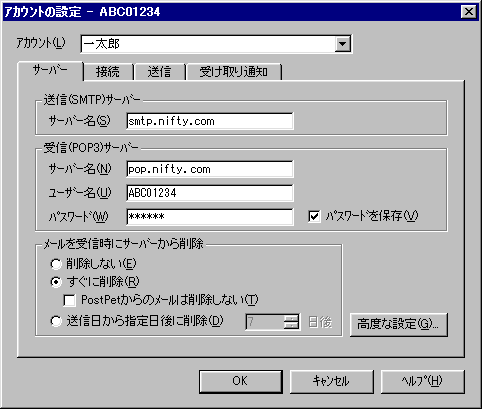
Task: Click the パスワード input field
Action: coord(210,217)
